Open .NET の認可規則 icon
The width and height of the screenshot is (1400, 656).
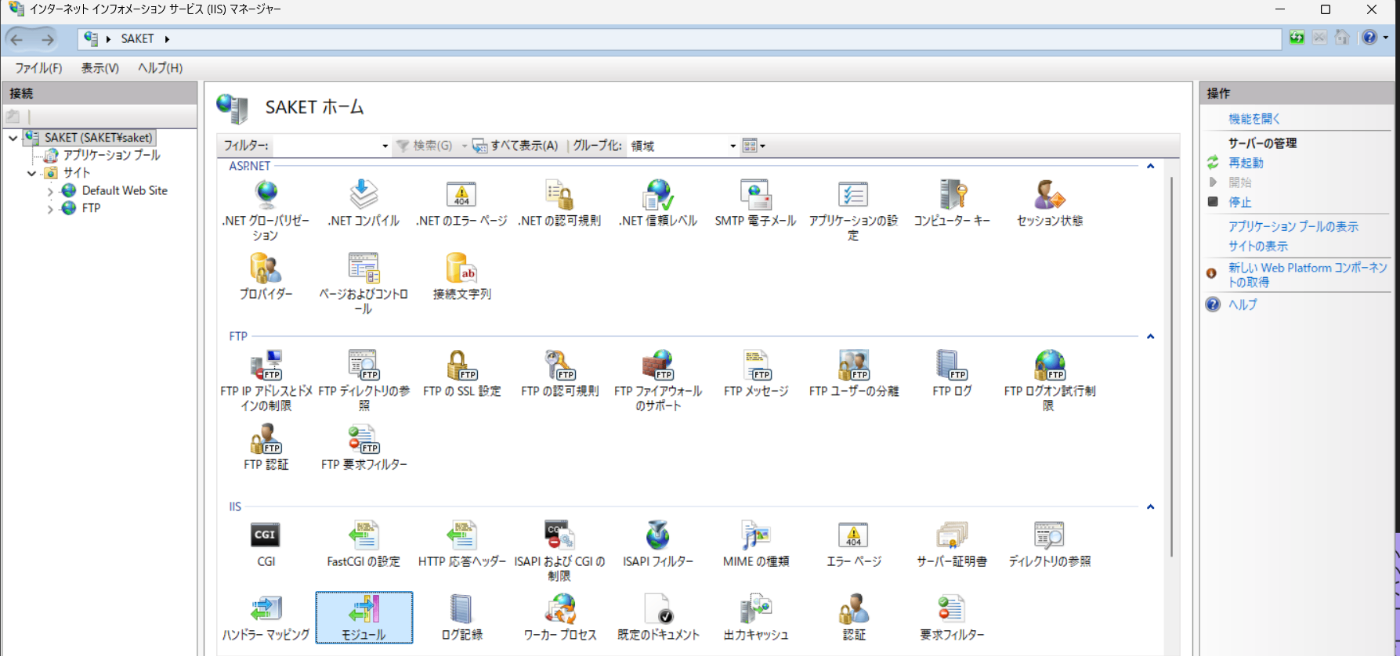click(559, 203)
